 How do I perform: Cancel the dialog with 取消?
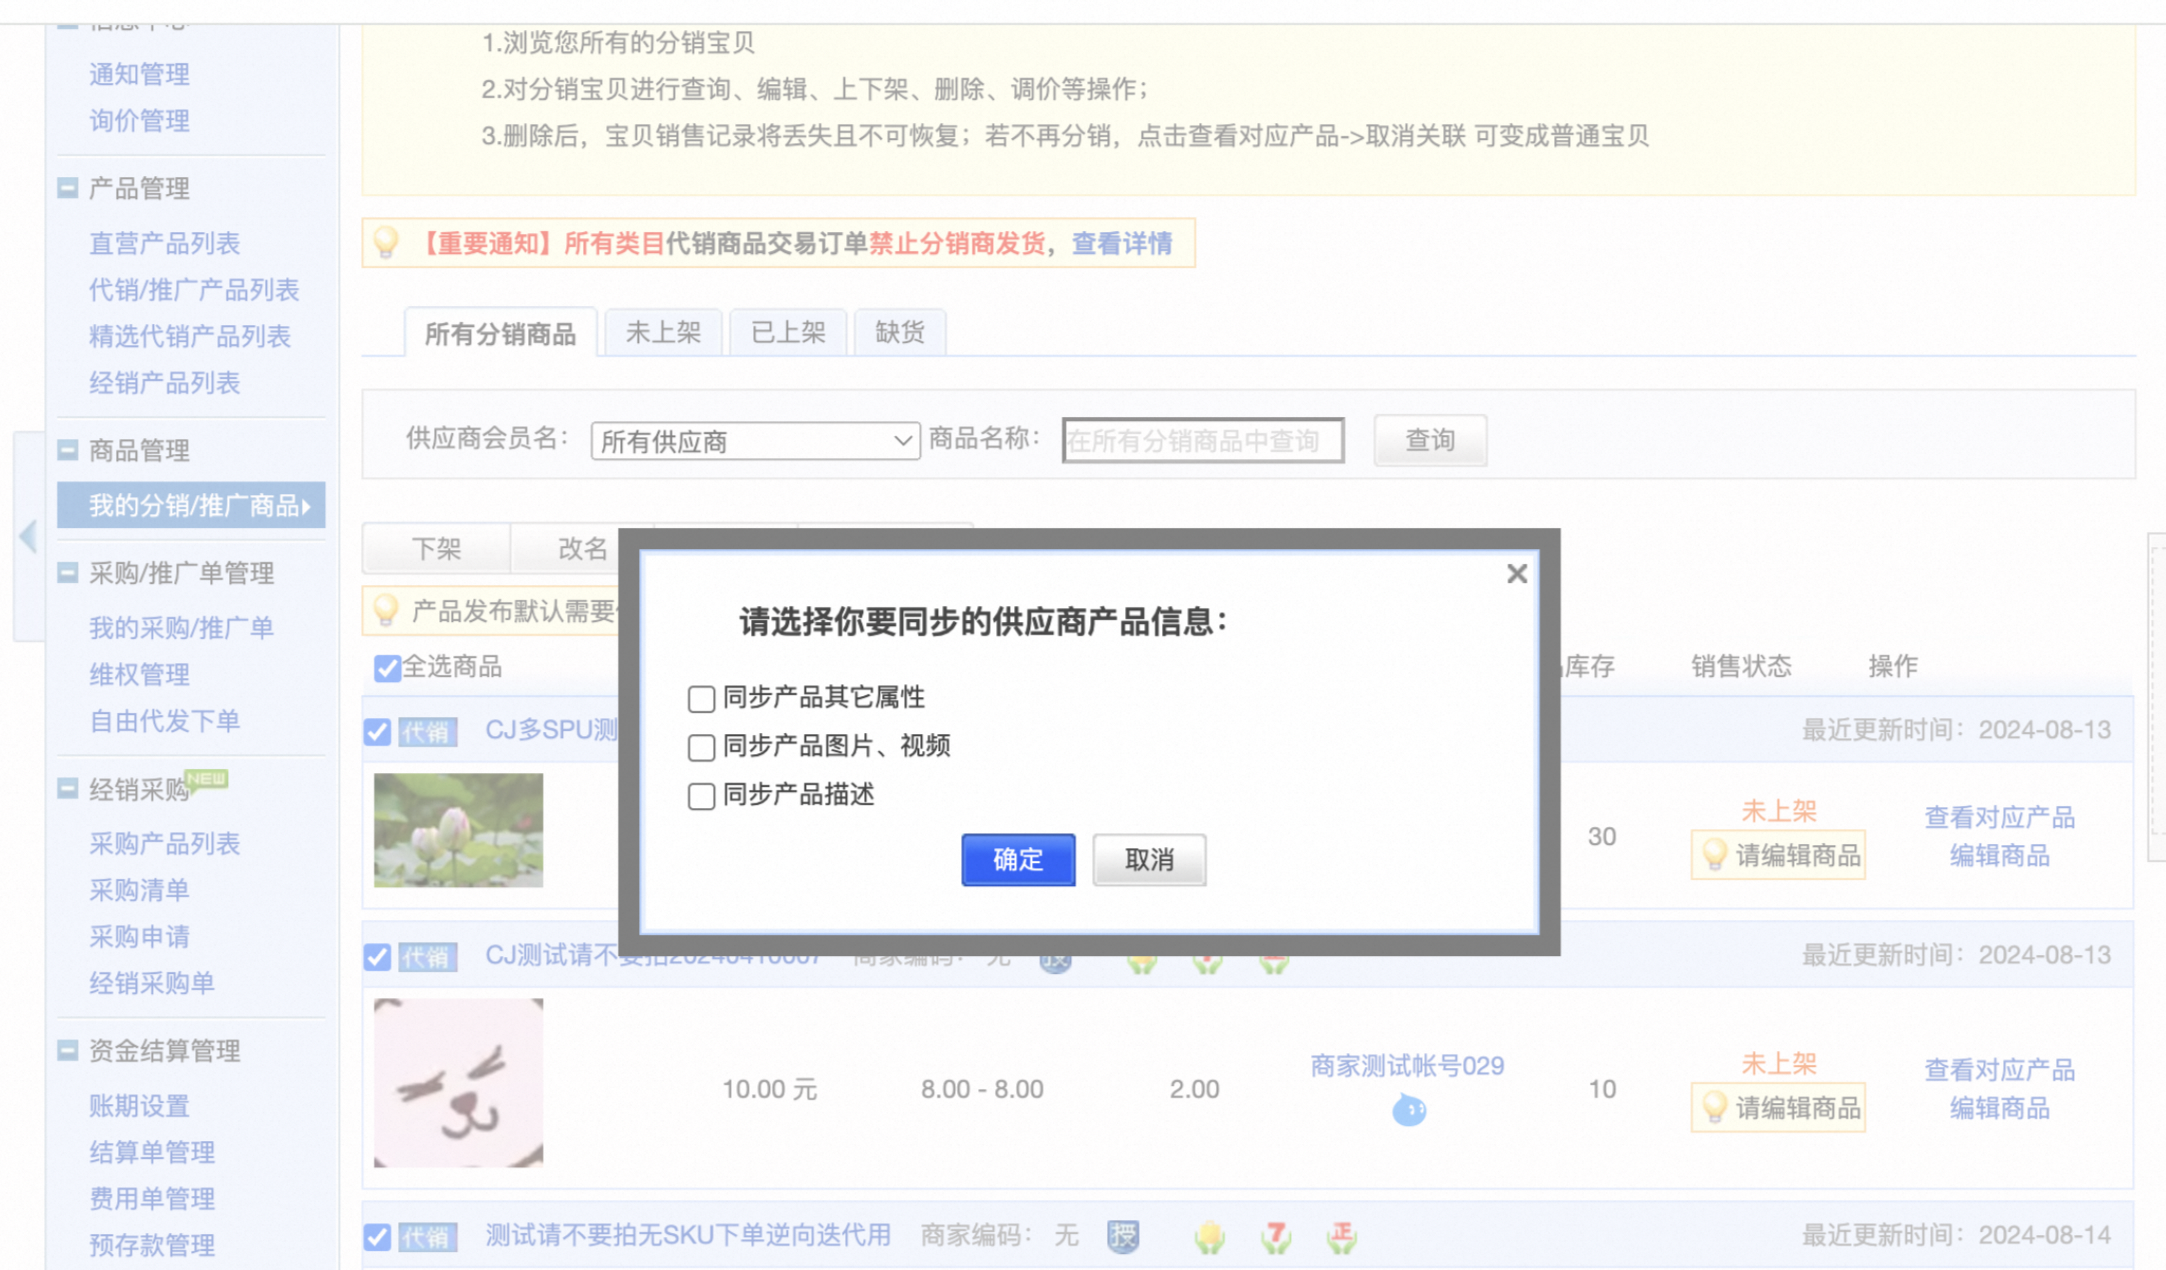point(1149,859)
